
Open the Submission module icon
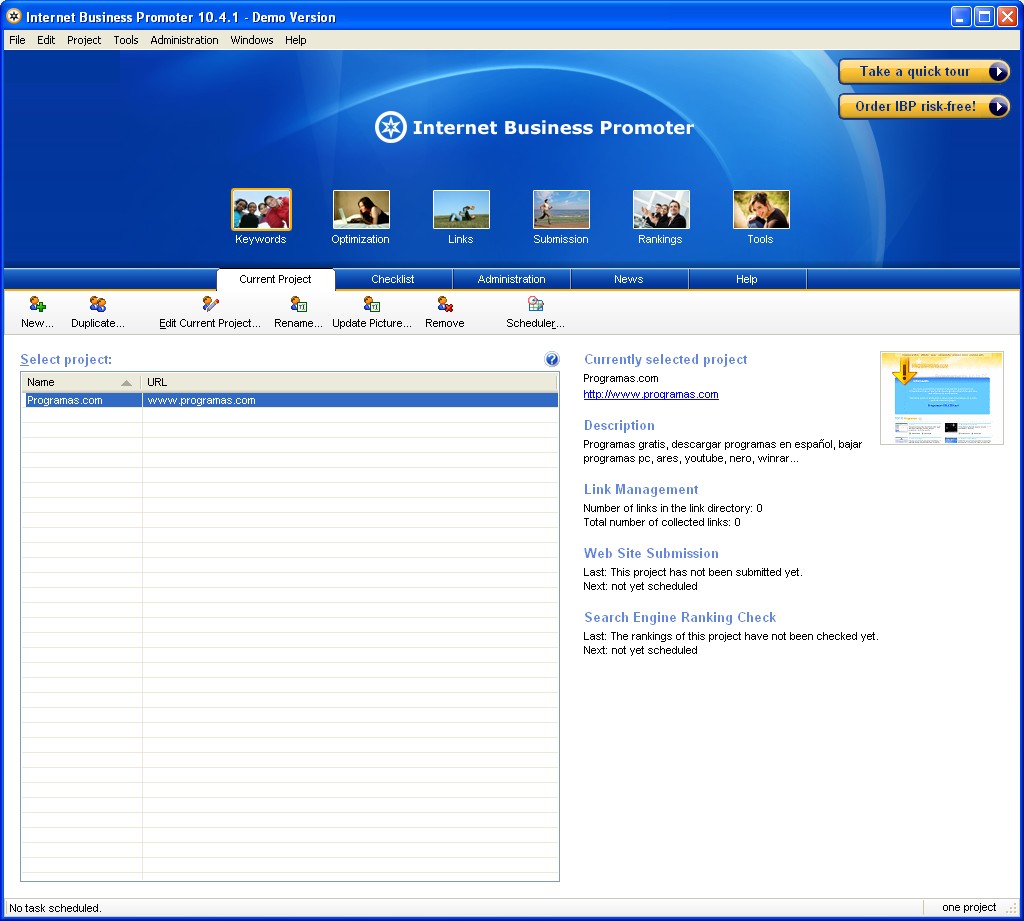pyautogui.click(x=561, y=209)
